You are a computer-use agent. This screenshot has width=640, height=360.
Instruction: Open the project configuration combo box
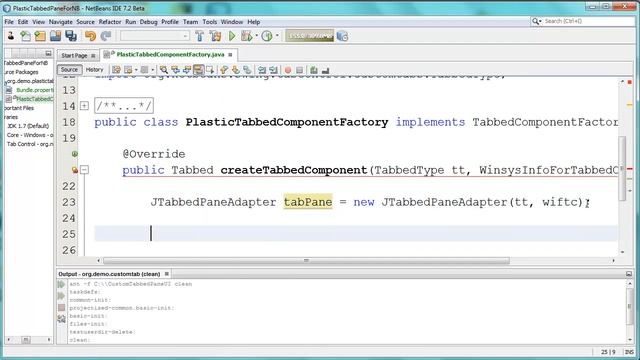[155, 36]
